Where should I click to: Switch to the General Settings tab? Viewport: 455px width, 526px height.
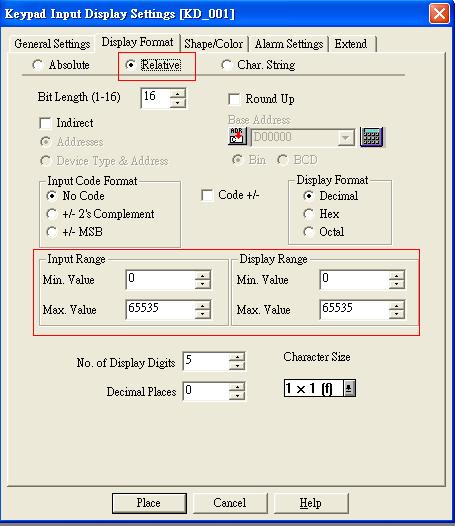pos(52,44)
